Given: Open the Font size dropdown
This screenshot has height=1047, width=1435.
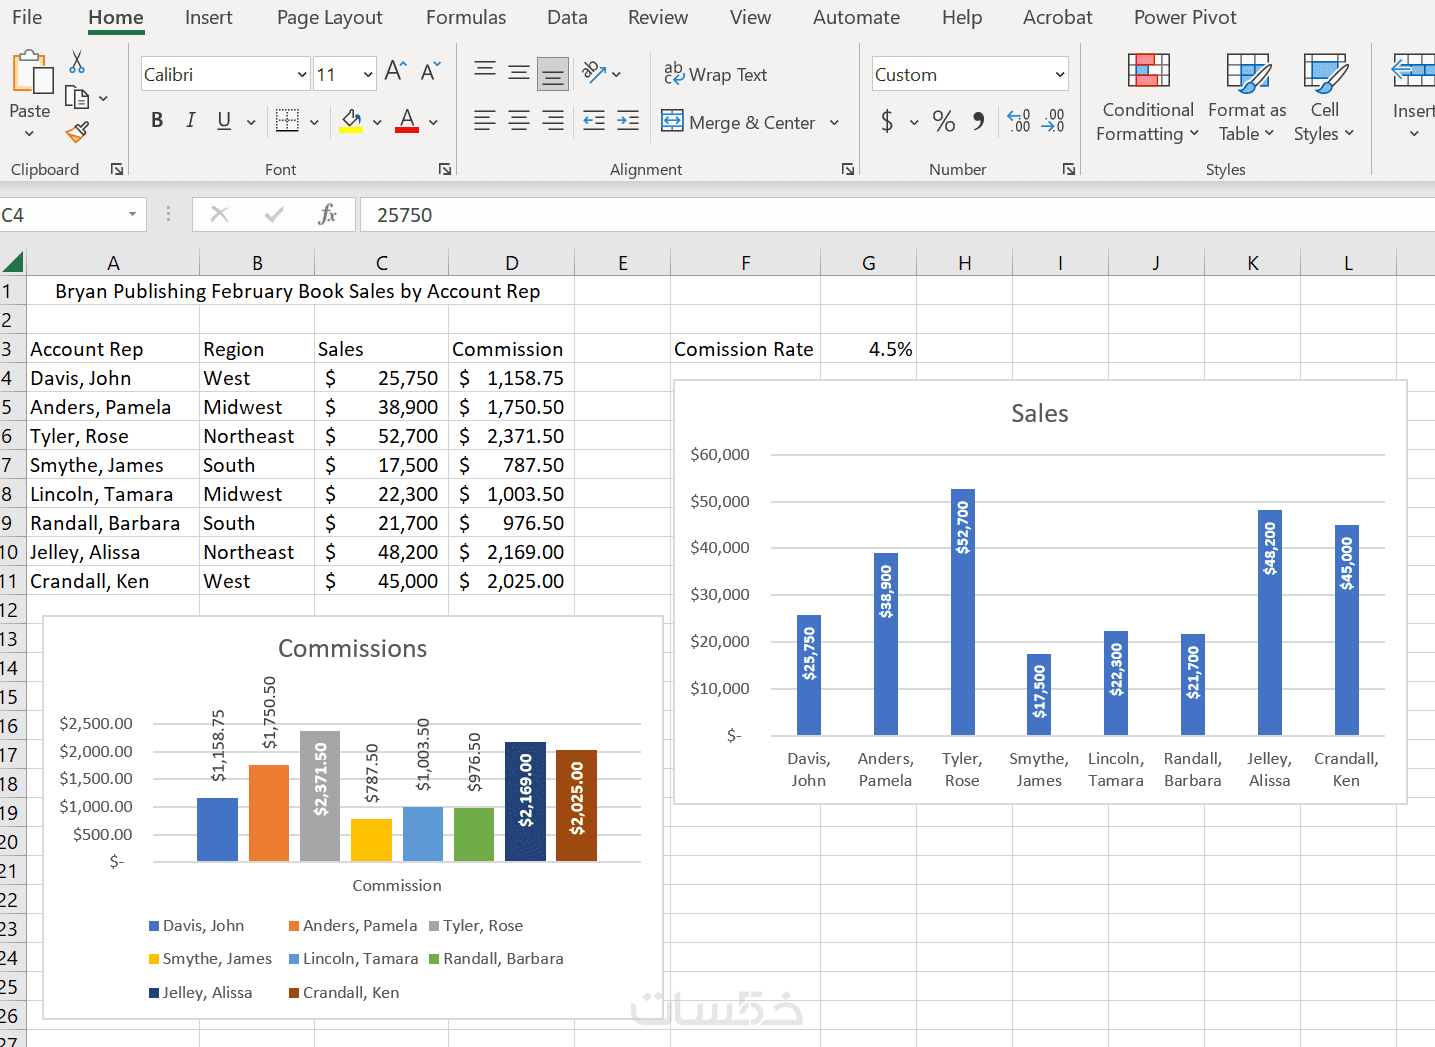Looking at the screenshot, I should tap(368, 74).
